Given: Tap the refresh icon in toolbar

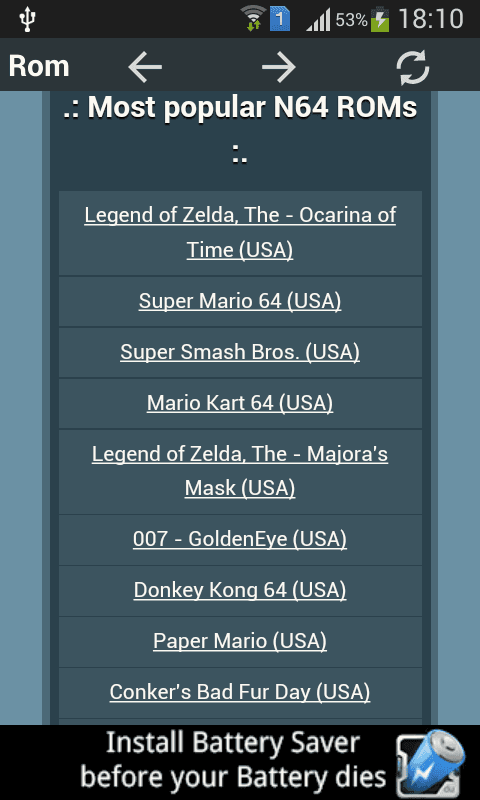Looking at the screenshot, I should pos(413,67).
